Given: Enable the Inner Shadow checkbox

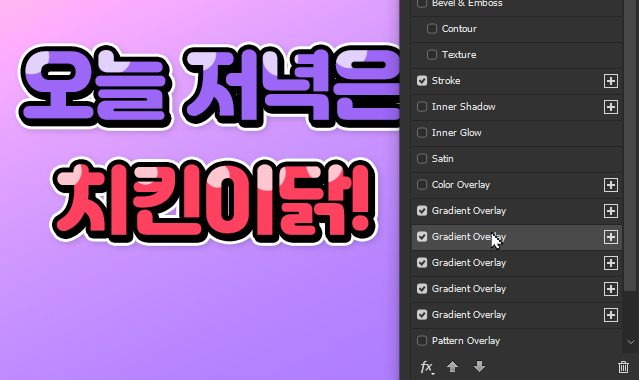Looking at the screenshot, I should click(422, 106).
